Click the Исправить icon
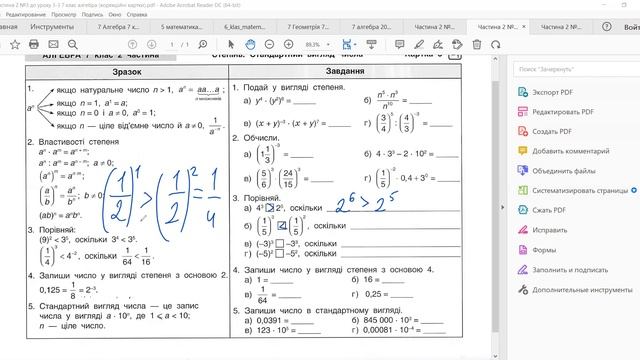Viewport: 640px width, 360px height. click(523, 230)
